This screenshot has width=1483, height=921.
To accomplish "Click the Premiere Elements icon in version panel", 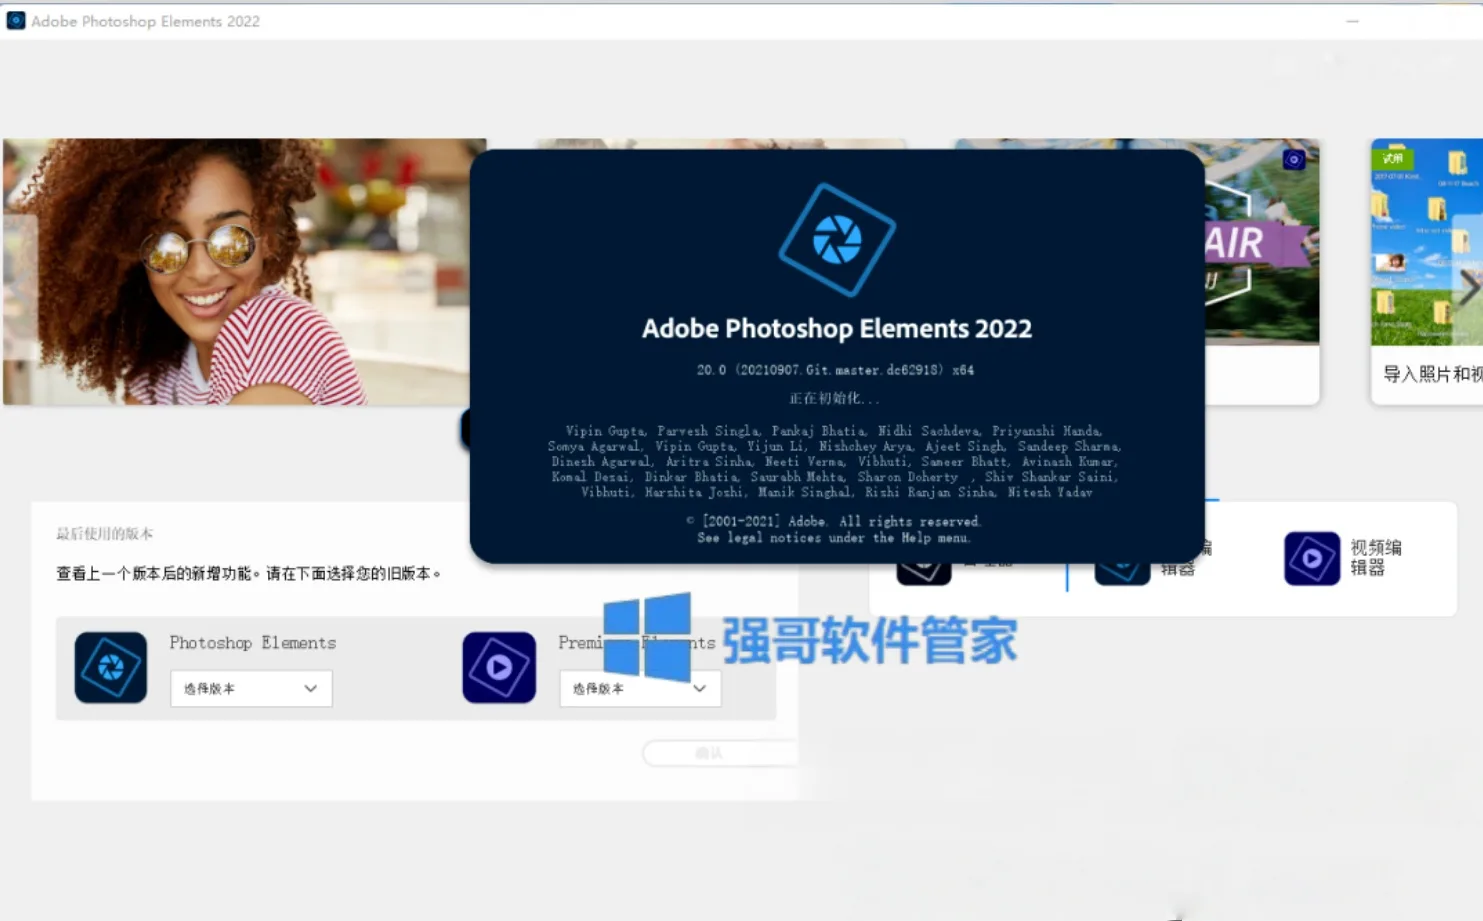I will click(499, 667).
